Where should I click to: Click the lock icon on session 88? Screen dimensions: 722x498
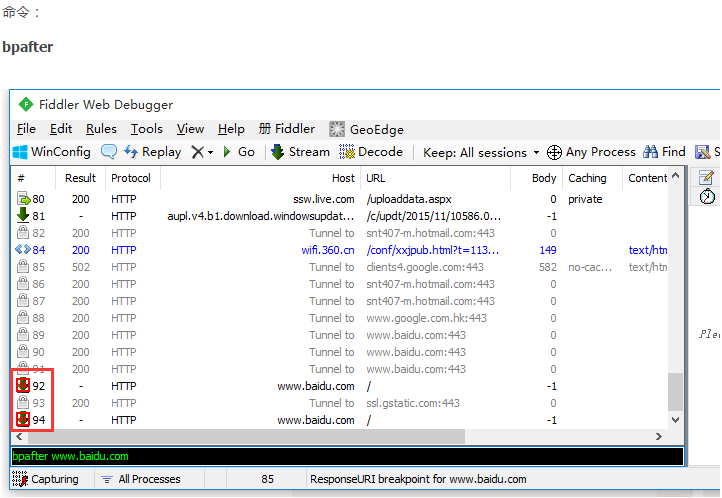tap(23, 318)
